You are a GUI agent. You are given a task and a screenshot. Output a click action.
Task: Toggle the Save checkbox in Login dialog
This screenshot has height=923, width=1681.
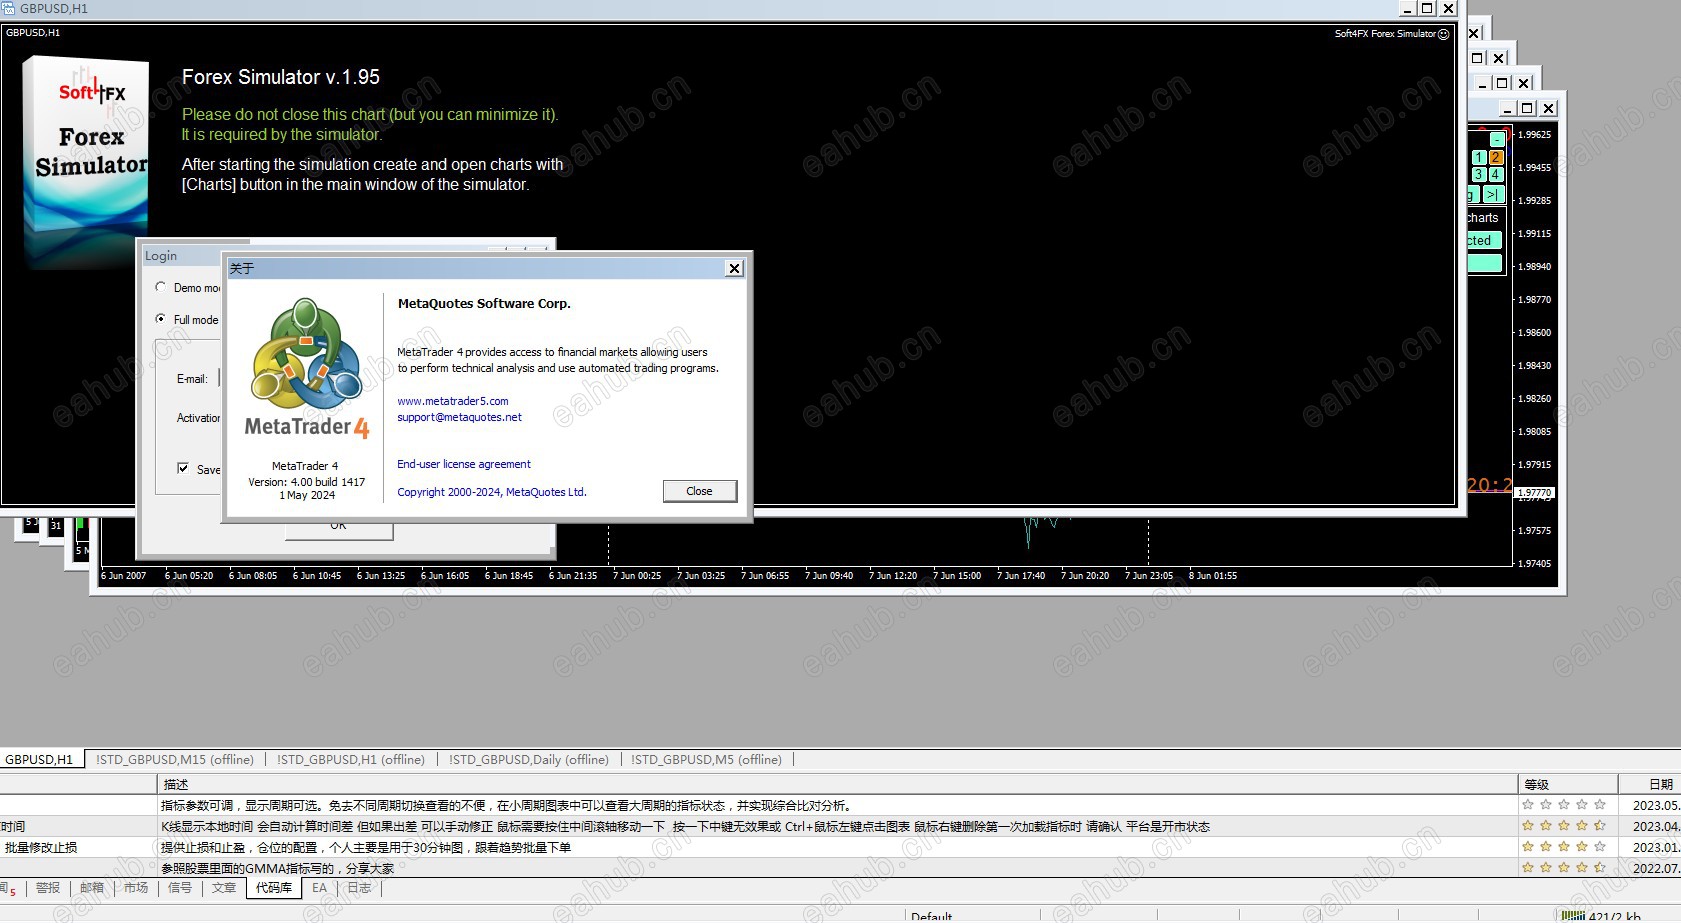182,468
